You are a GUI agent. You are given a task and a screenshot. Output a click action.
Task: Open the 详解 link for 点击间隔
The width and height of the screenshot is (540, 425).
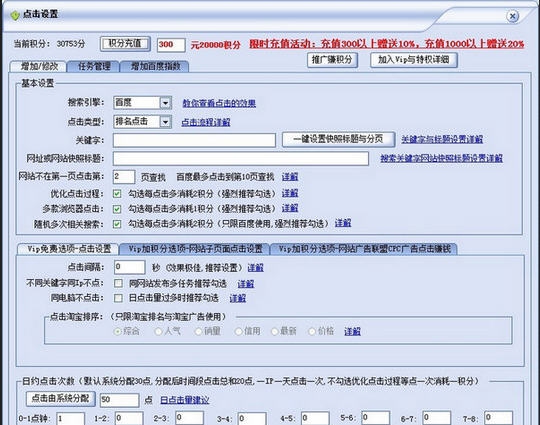point(256,268)
